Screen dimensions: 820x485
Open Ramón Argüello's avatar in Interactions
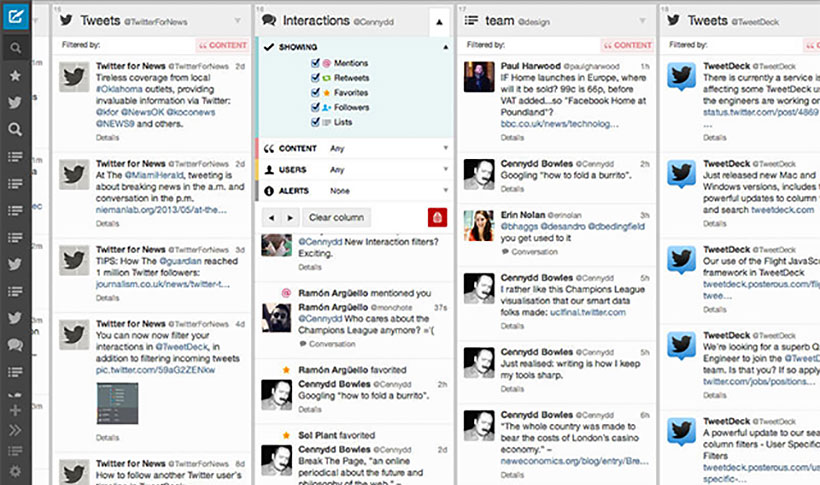click(277, 318)
